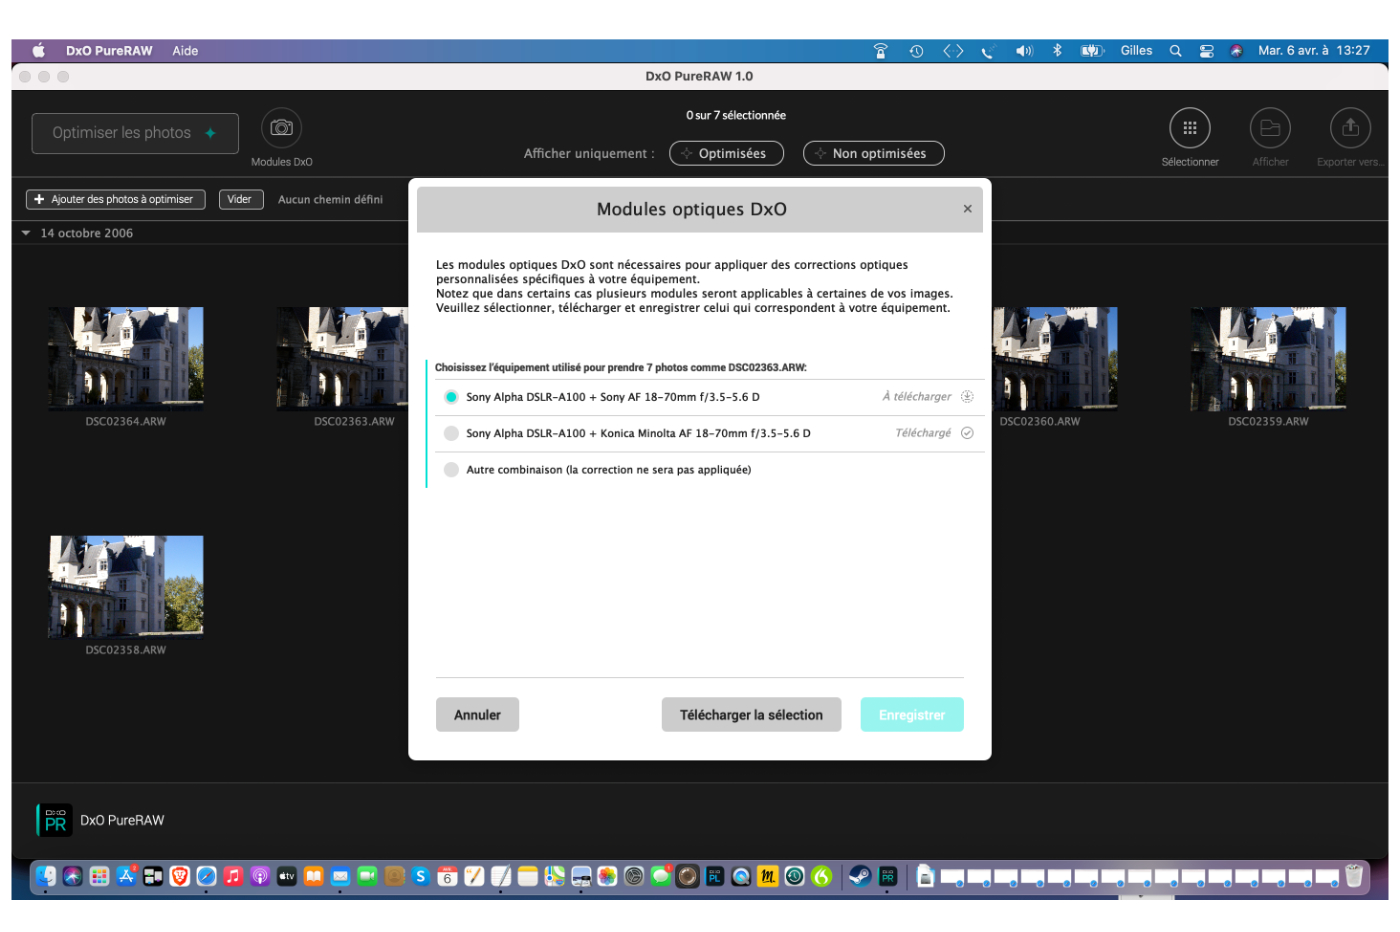Click download icon beside À télécharger

click(967, 397)
